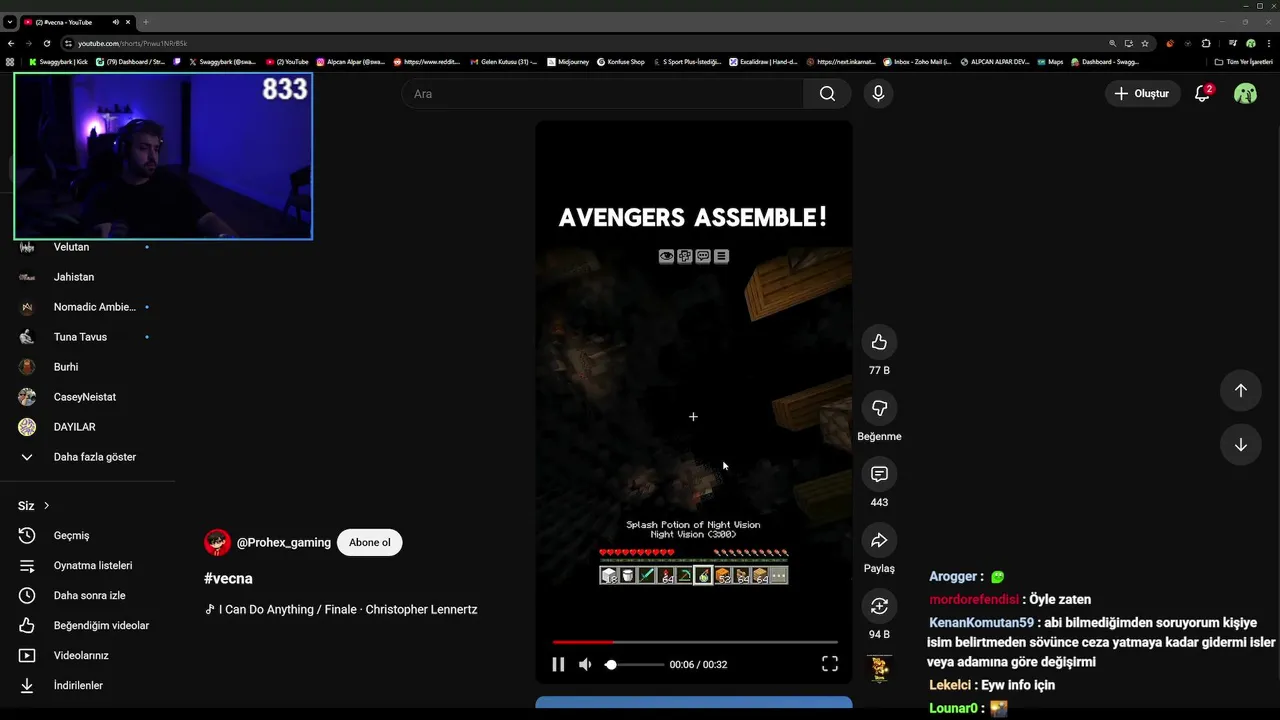Viewport: 1280px width, 720px height.
Task: Go to next short with down arrow
Action: coord(1240,445)
